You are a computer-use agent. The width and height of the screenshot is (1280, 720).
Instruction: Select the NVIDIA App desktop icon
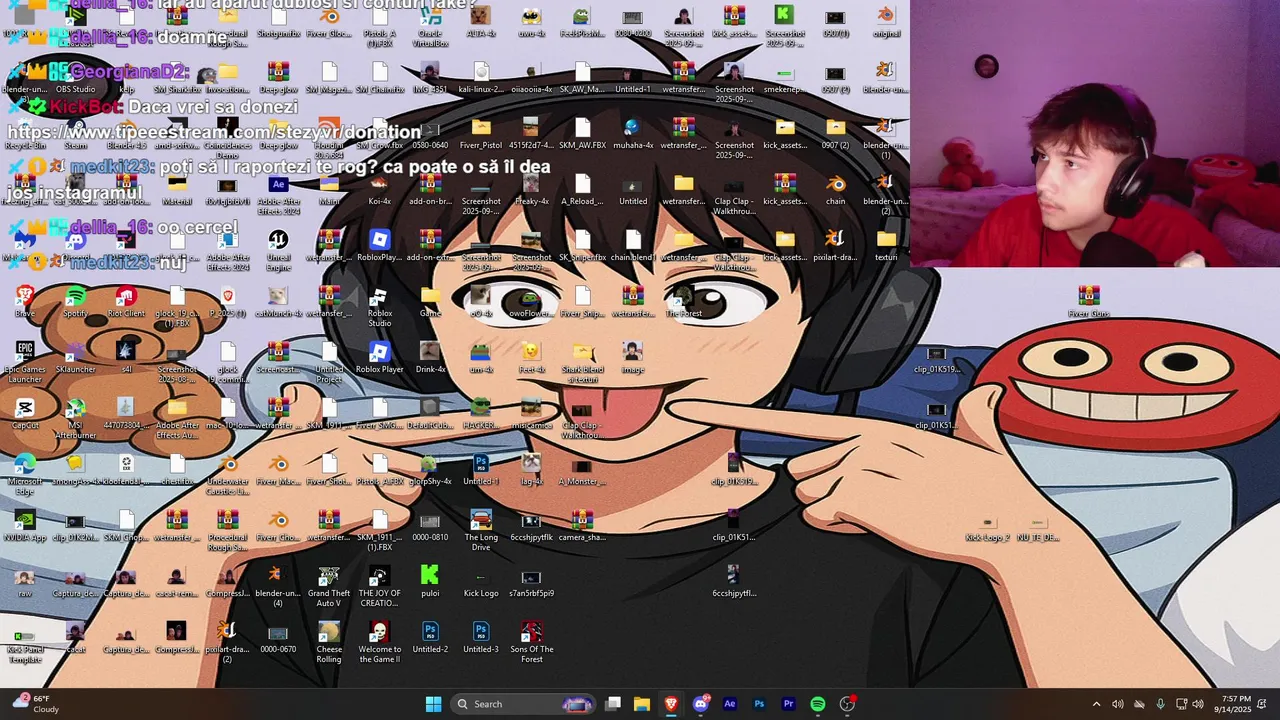tap(25, 525)
